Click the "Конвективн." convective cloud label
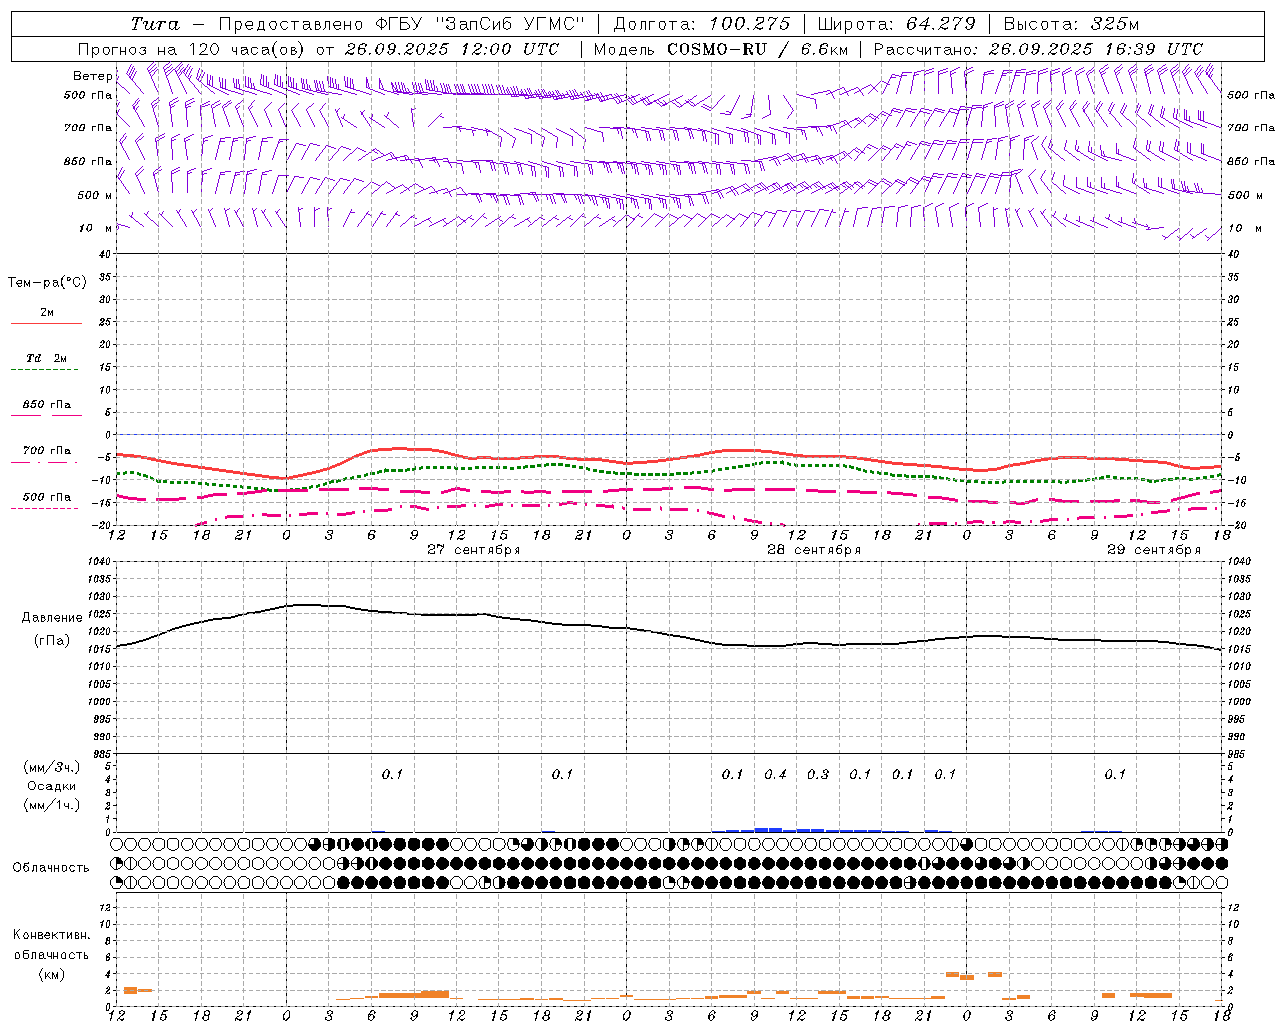The width and height of the screenshot is (1280, 1024). click(52, 935)
